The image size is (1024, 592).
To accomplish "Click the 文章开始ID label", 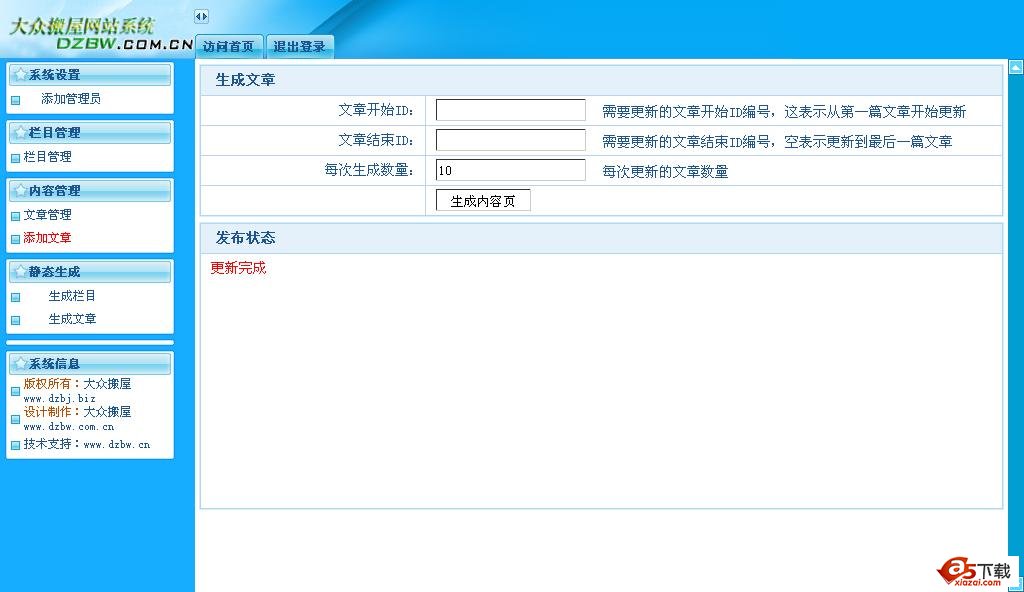I will point(376,110).
